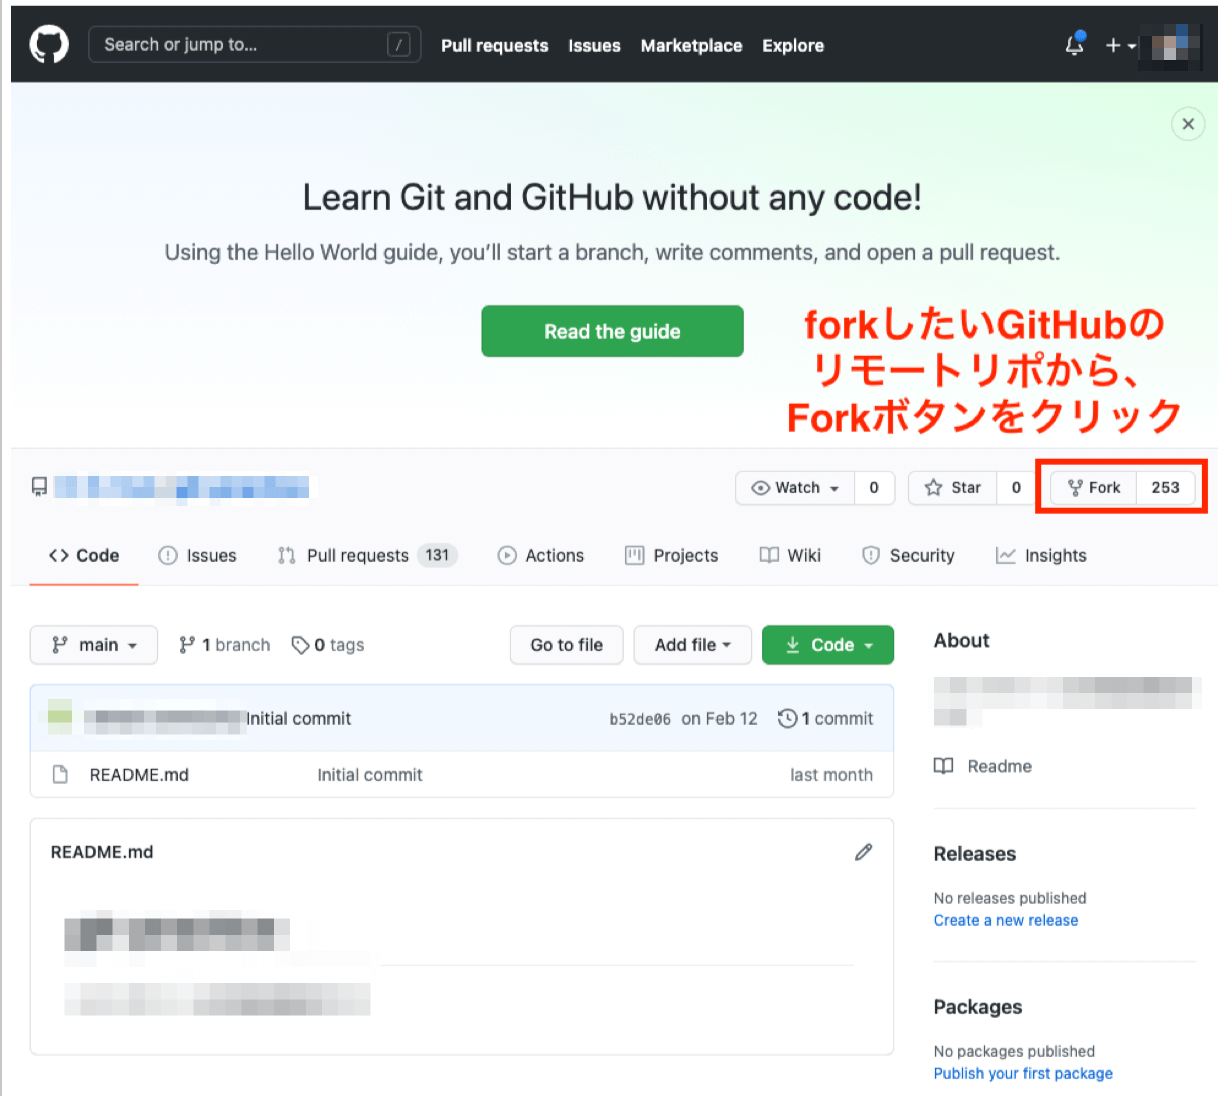Click the Readme book icon in About
This screenshot has height=1096, width=1224.
[x=943, y=766]
